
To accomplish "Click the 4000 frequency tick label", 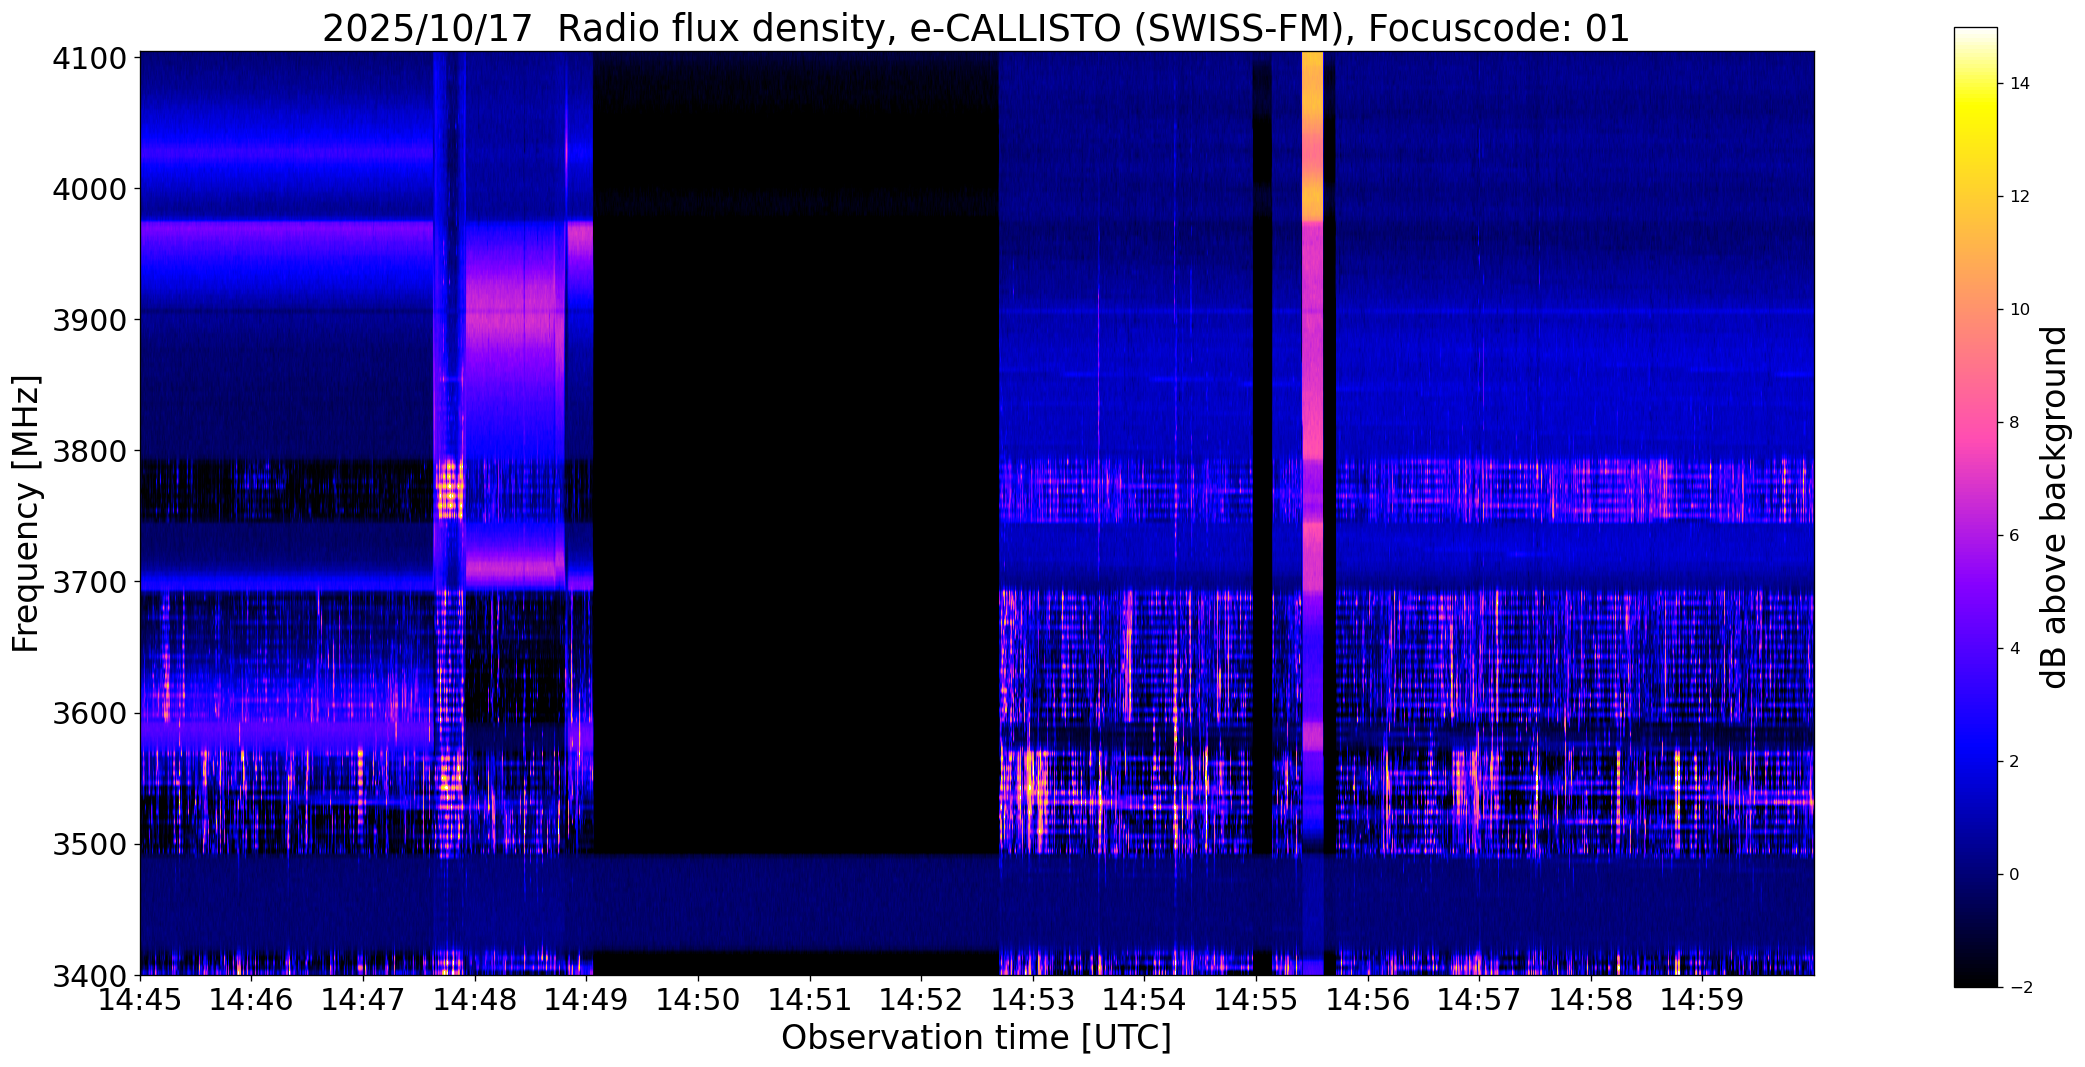I will point(89,189).
